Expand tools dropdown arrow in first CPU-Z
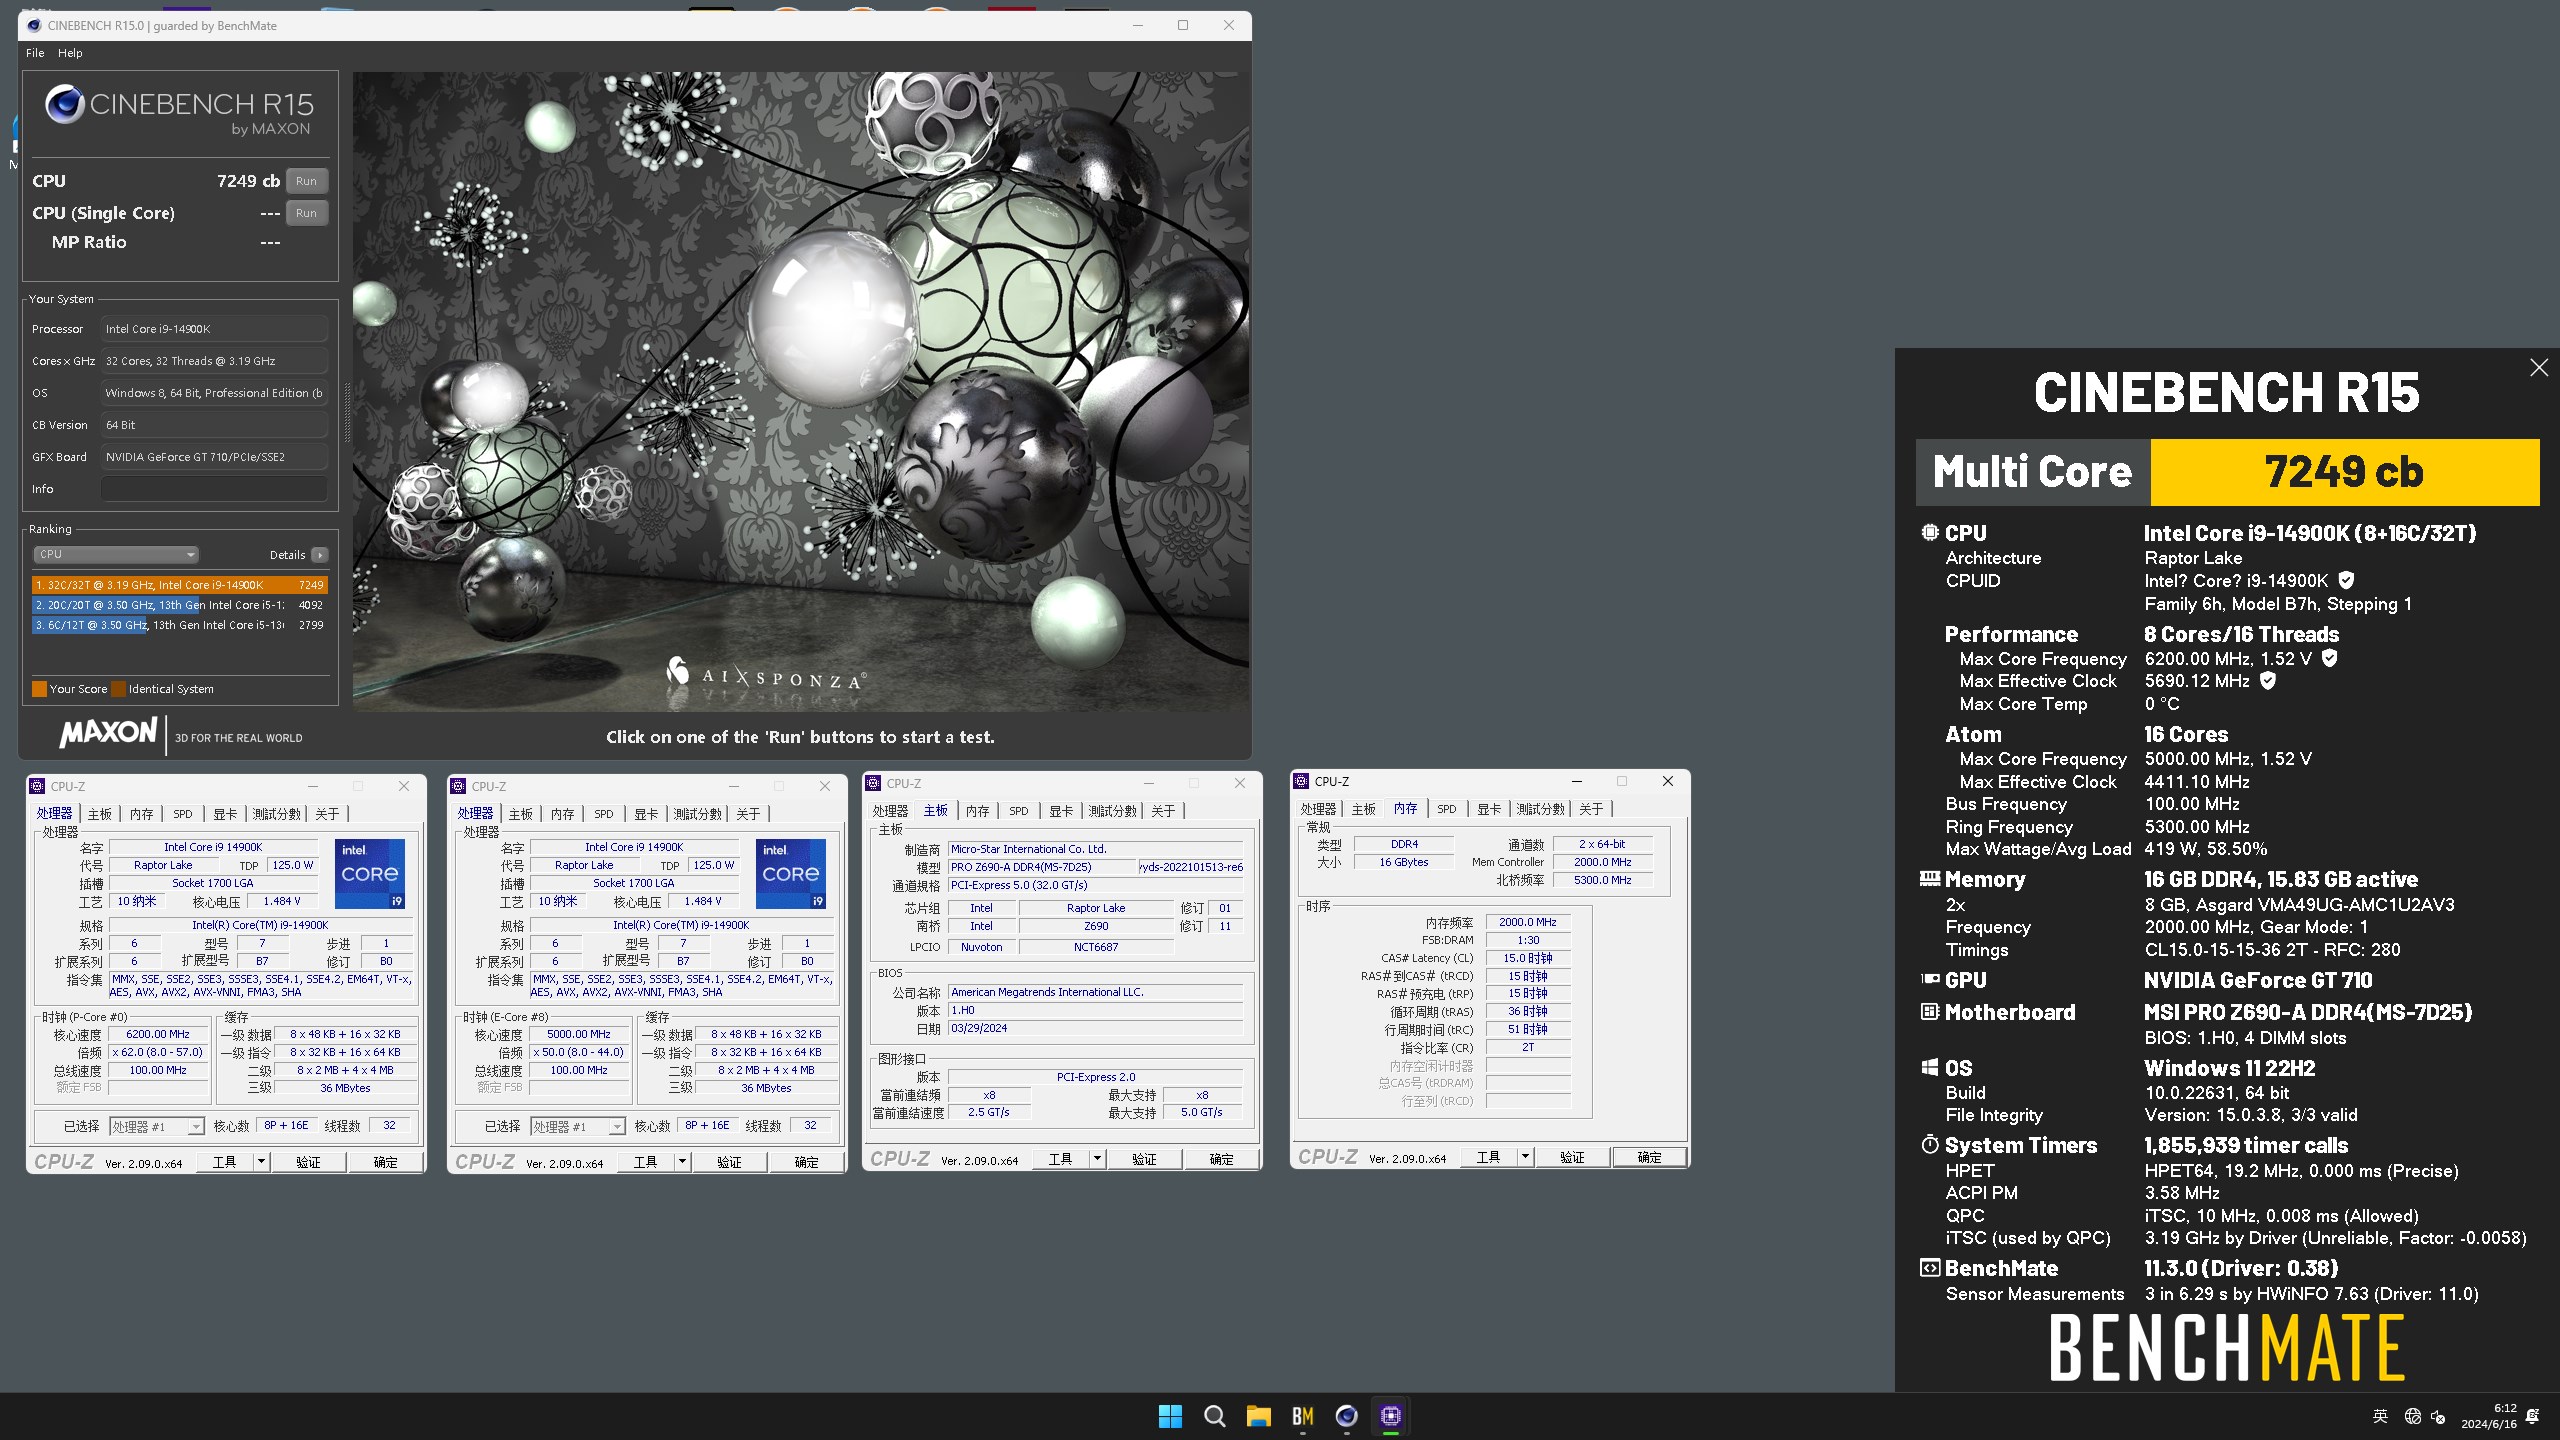This screenshot has width=2560, height=1440. (261, 1162)
